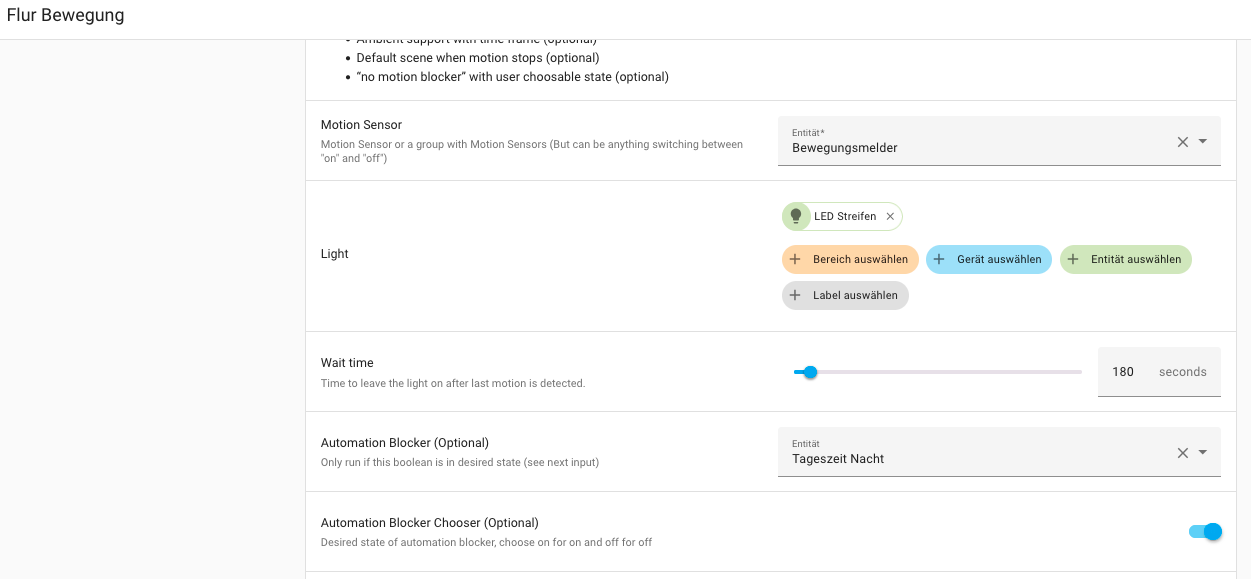The image size is (1251, 579).
Task: Toggle the Automation Blocker Chooser switch
Action: [1205, 532]
